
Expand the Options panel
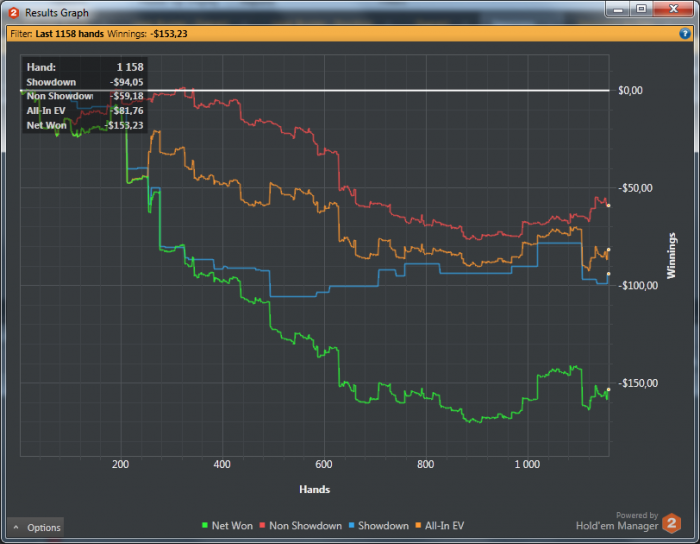[36, 527]
